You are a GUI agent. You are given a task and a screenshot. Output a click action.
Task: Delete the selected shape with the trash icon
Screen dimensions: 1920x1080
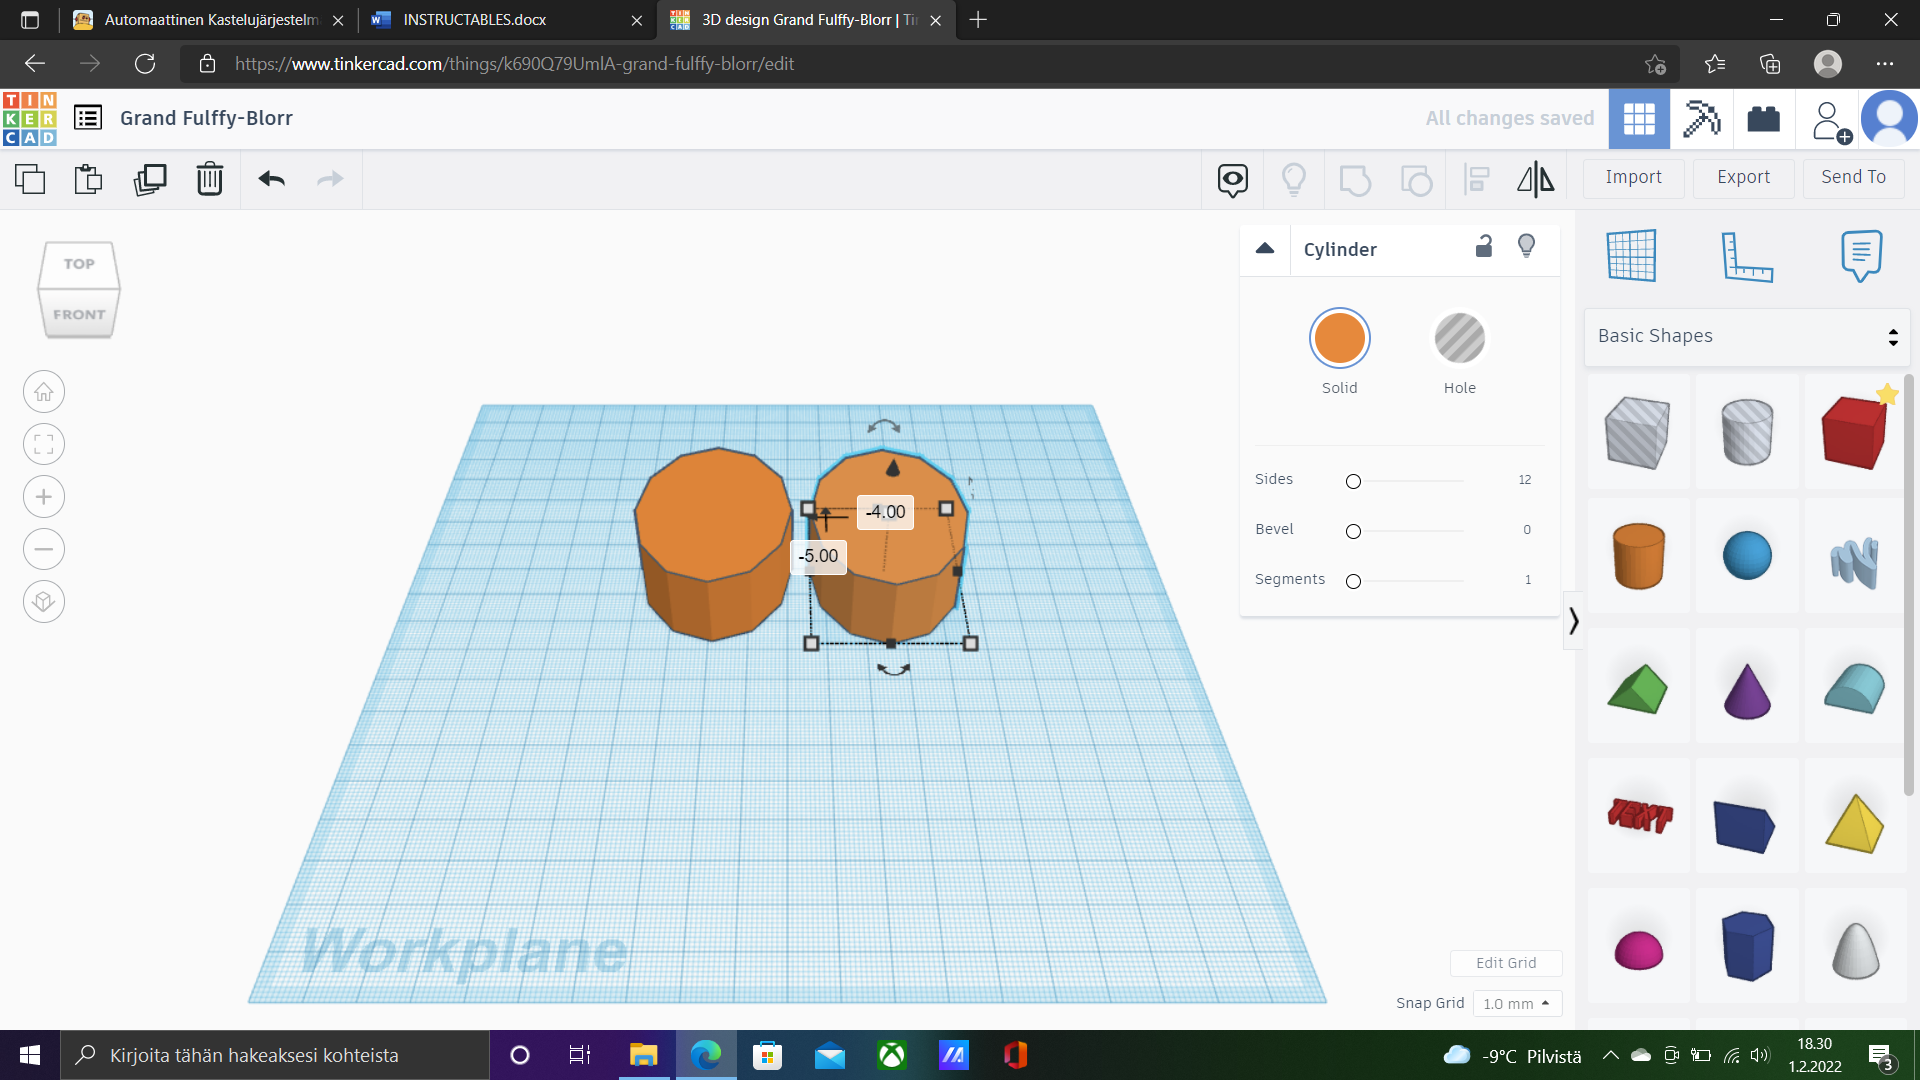tap(209, 179)
